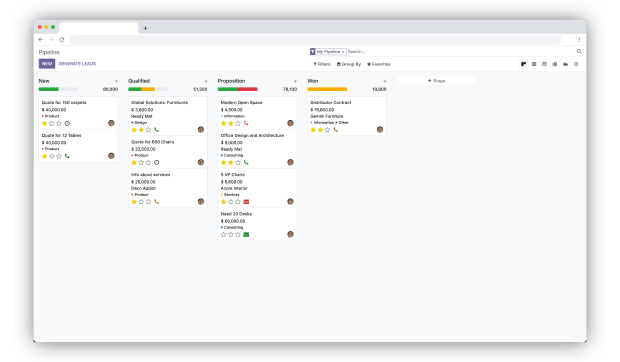620x362 pixels.
Task: Click the NEW button
Action: (x=47, y=64)
